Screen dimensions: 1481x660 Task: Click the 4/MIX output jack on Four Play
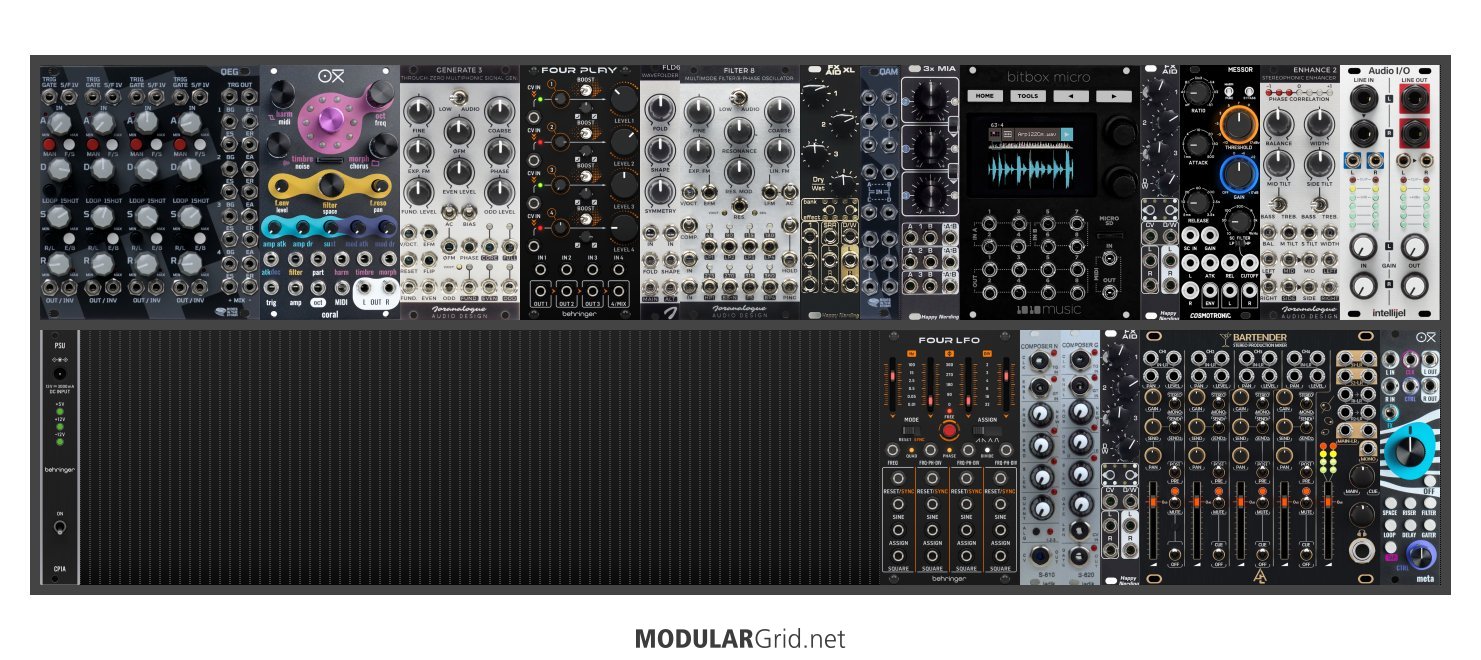[x=620, y=289]
